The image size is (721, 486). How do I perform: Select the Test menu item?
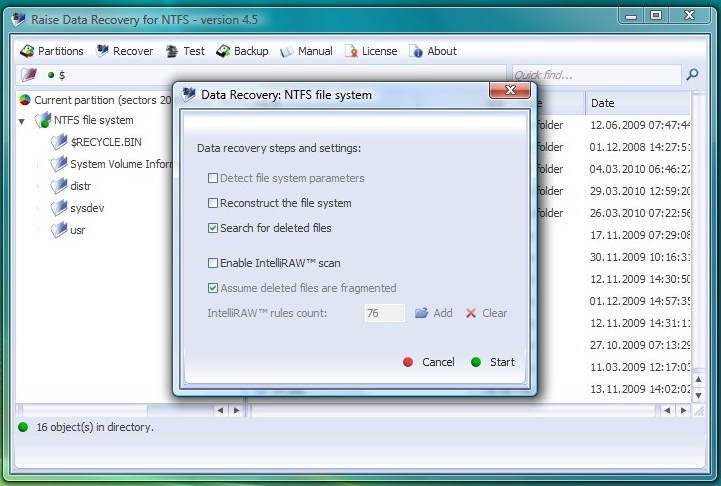tap(185, 51)
